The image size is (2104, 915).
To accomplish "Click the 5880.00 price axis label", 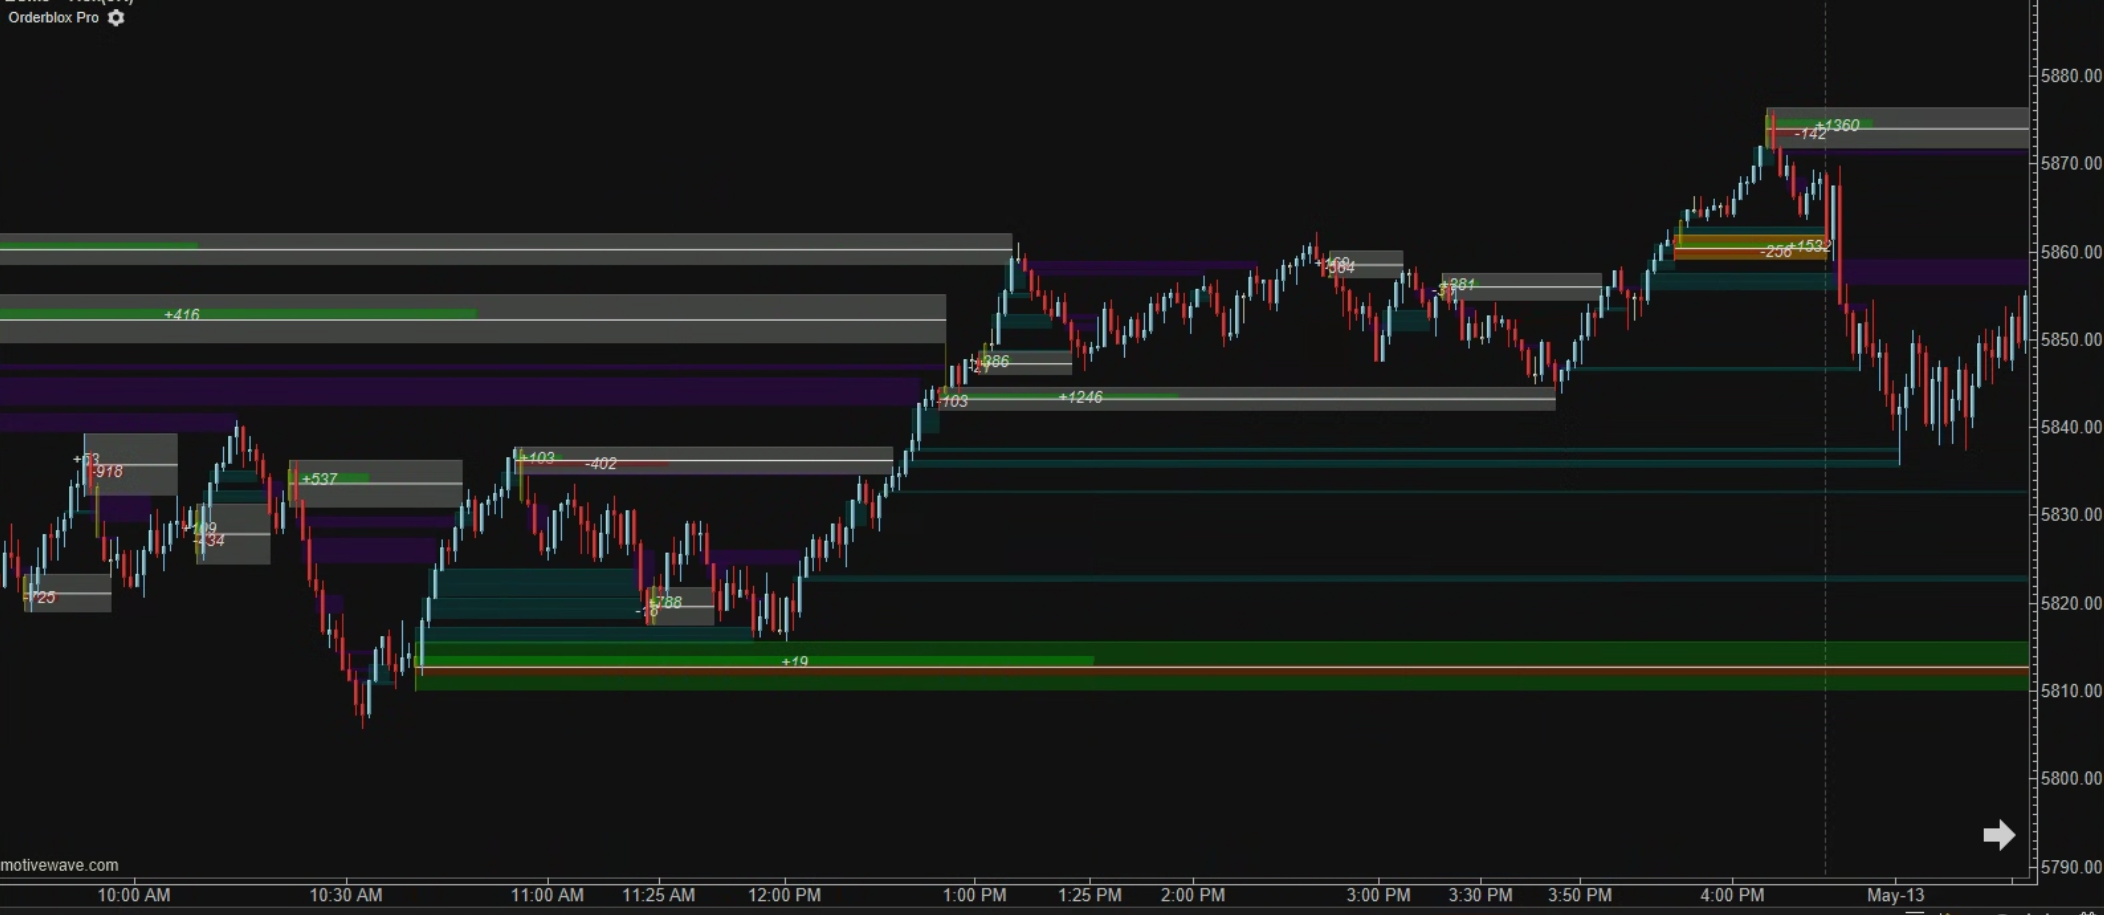I will pyautogui.click(x=2070, y=76).
